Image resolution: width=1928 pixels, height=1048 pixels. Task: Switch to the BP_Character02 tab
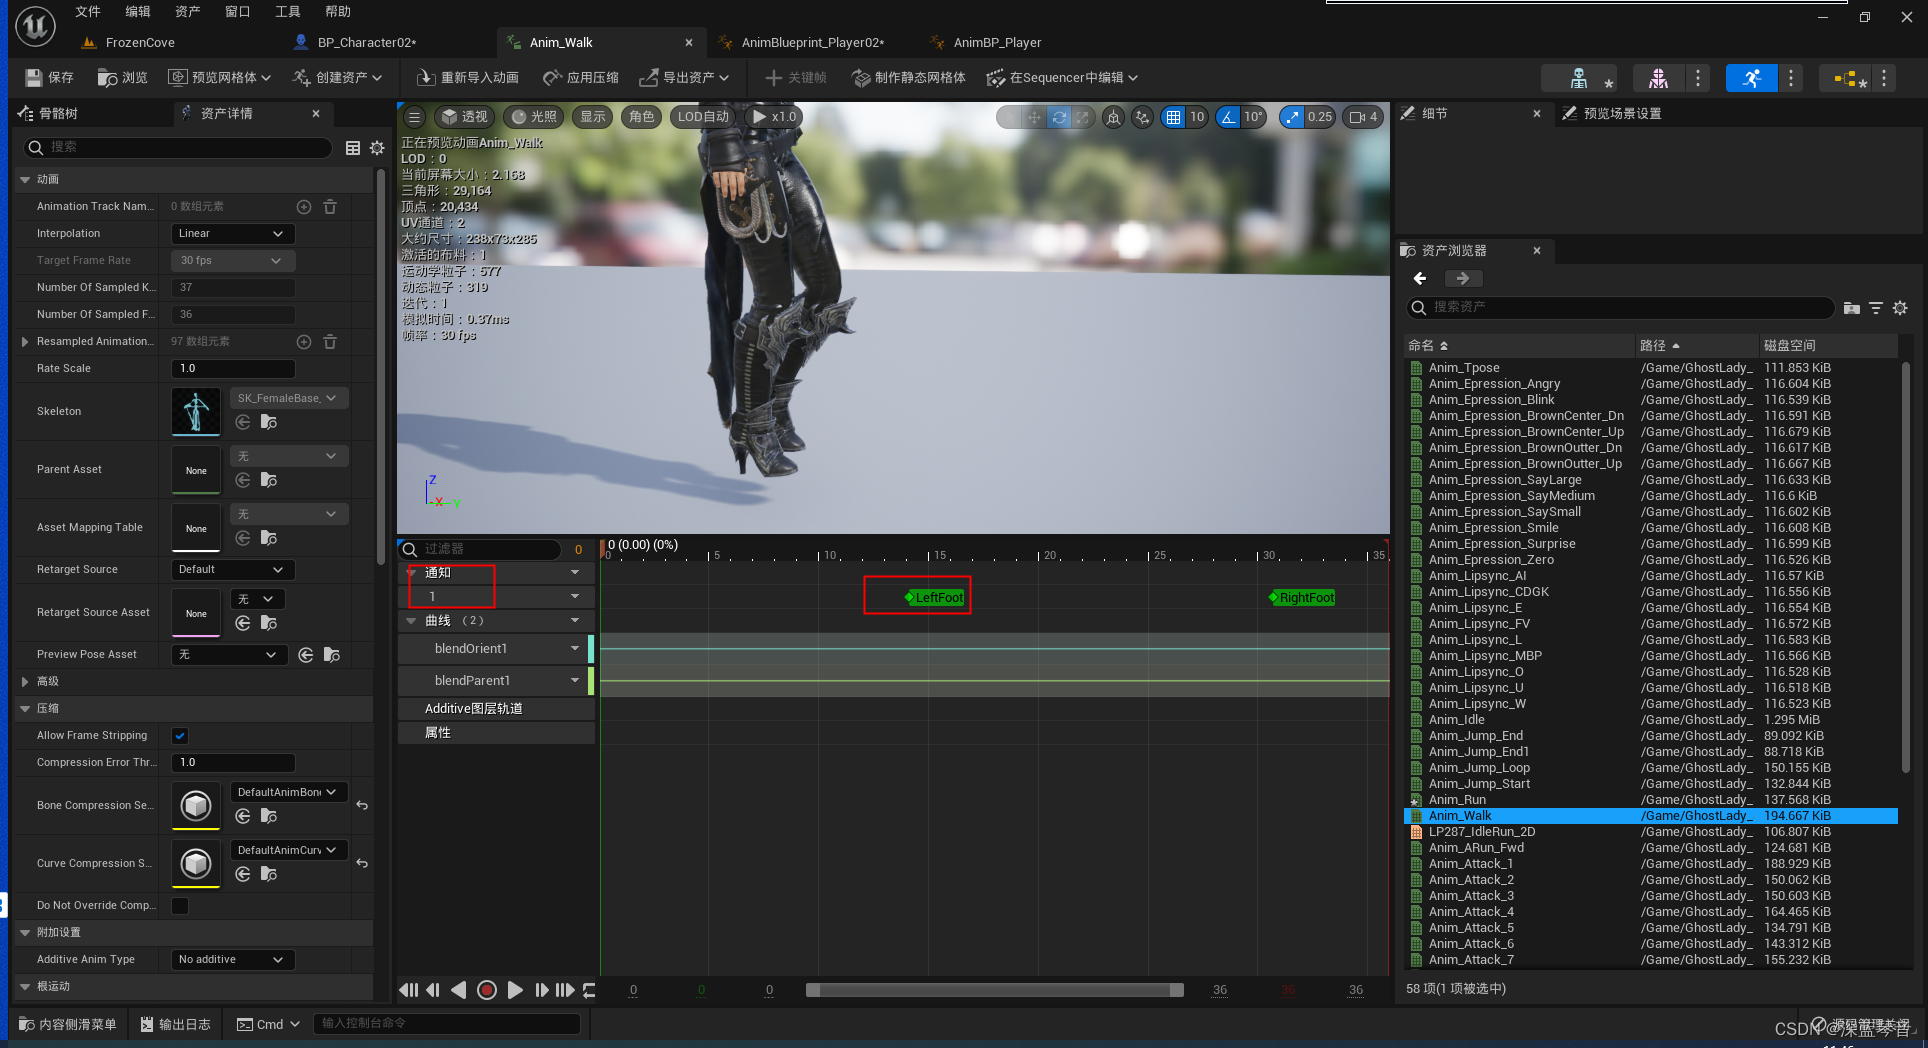tap(367, 42)
